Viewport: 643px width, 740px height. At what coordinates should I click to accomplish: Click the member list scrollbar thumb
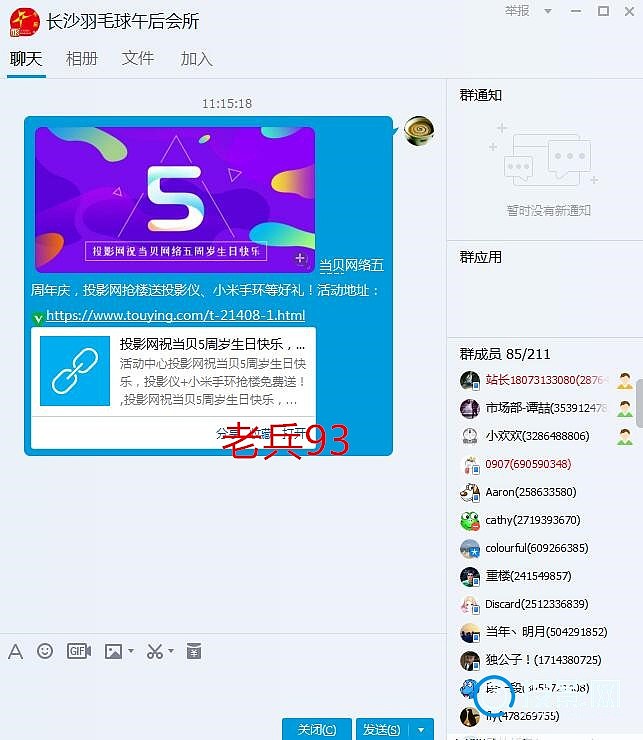pyautogui.click(x=640, y=403)
